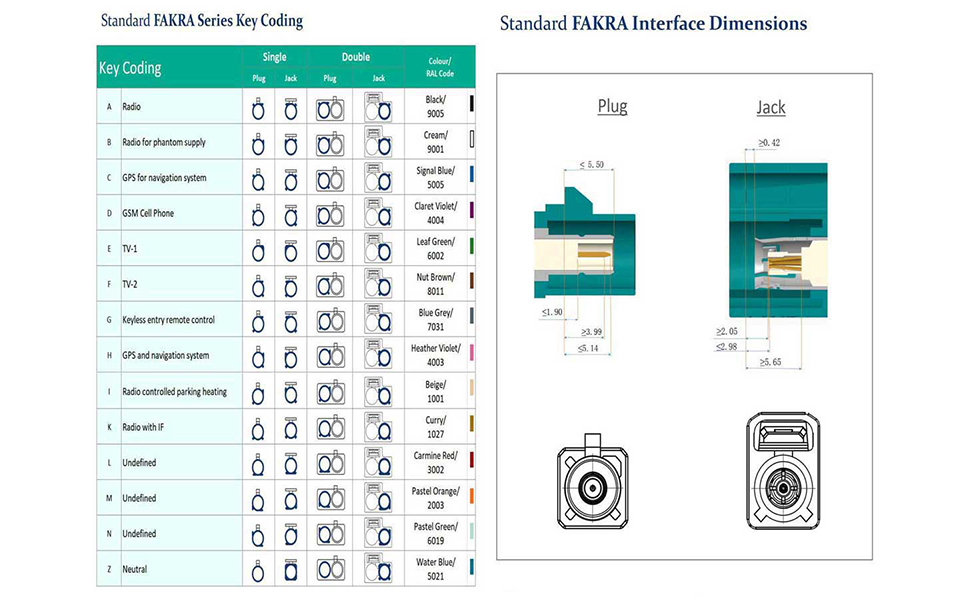Click the Claret Violet 4004 colour swatch
The width and height of the screenshot is (970, 600).
coord(472,210)
